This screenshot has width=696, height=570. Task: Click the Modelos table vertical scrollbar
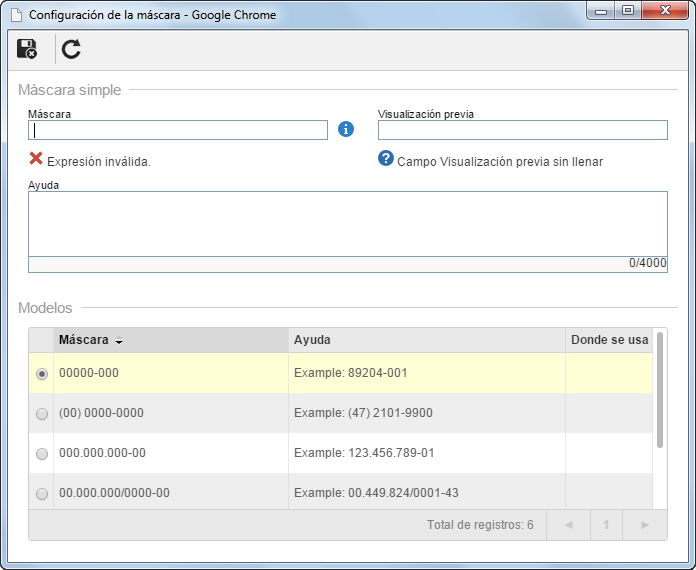pyautogui.click(x=660, y=390)
